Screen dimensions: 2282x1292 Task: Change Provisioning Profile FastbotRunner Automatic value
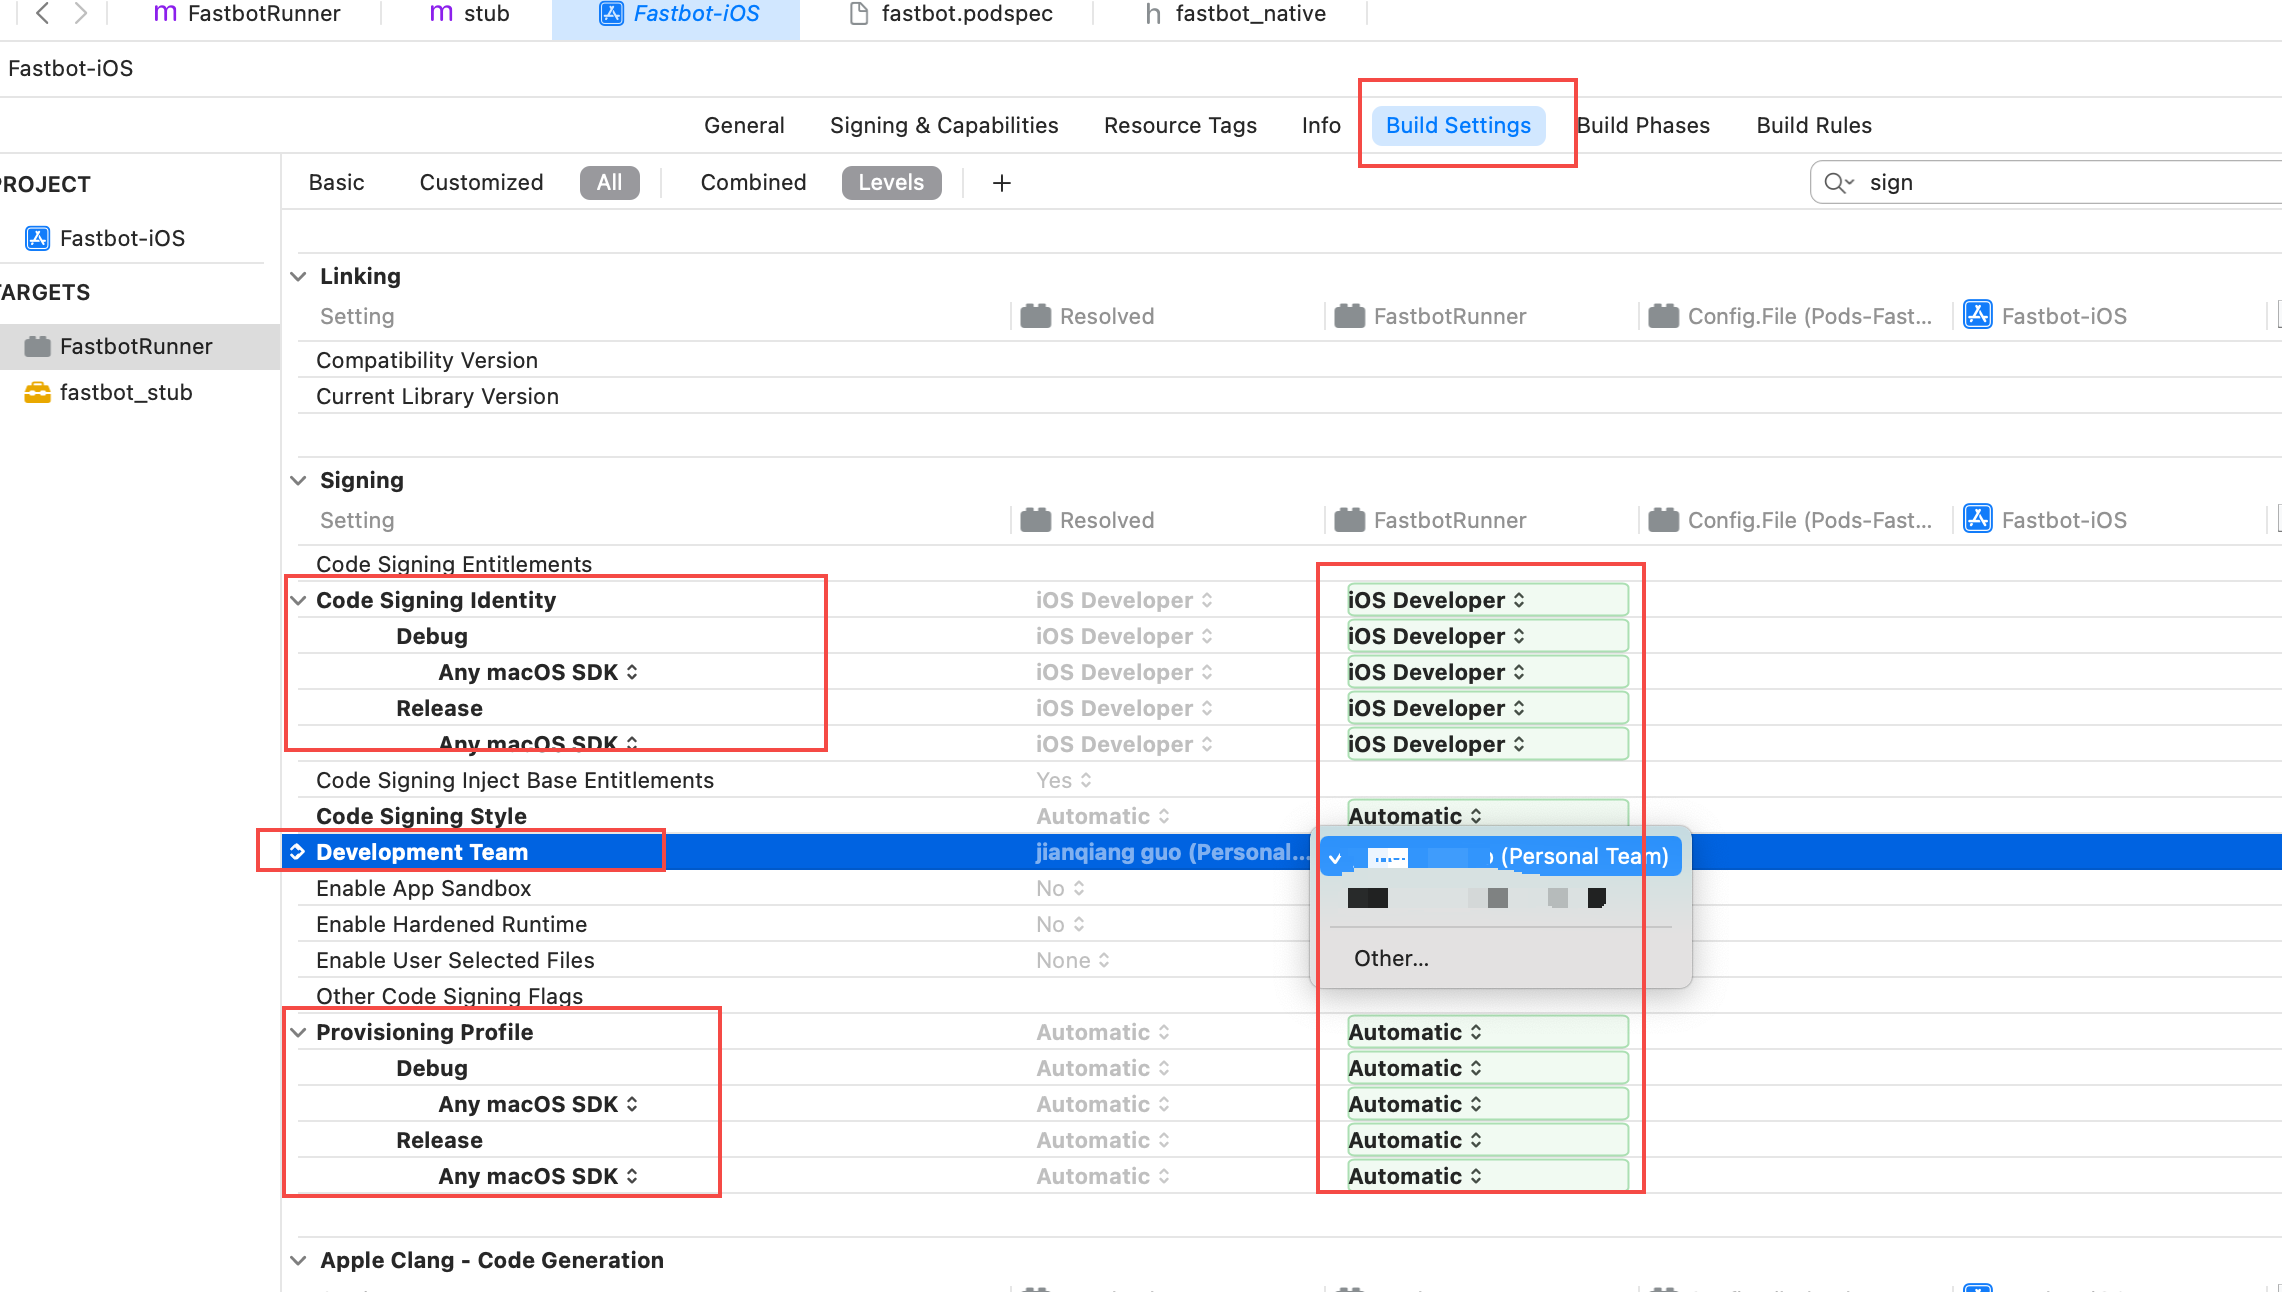click(1486, 1032)
